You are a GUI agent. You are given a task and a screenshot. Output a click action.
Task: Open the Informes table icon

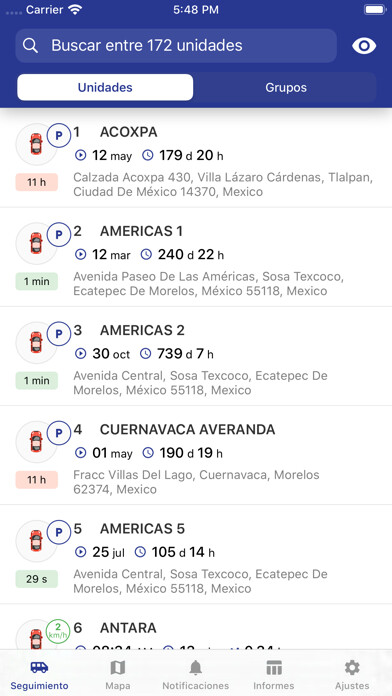[x=274, y=667]
